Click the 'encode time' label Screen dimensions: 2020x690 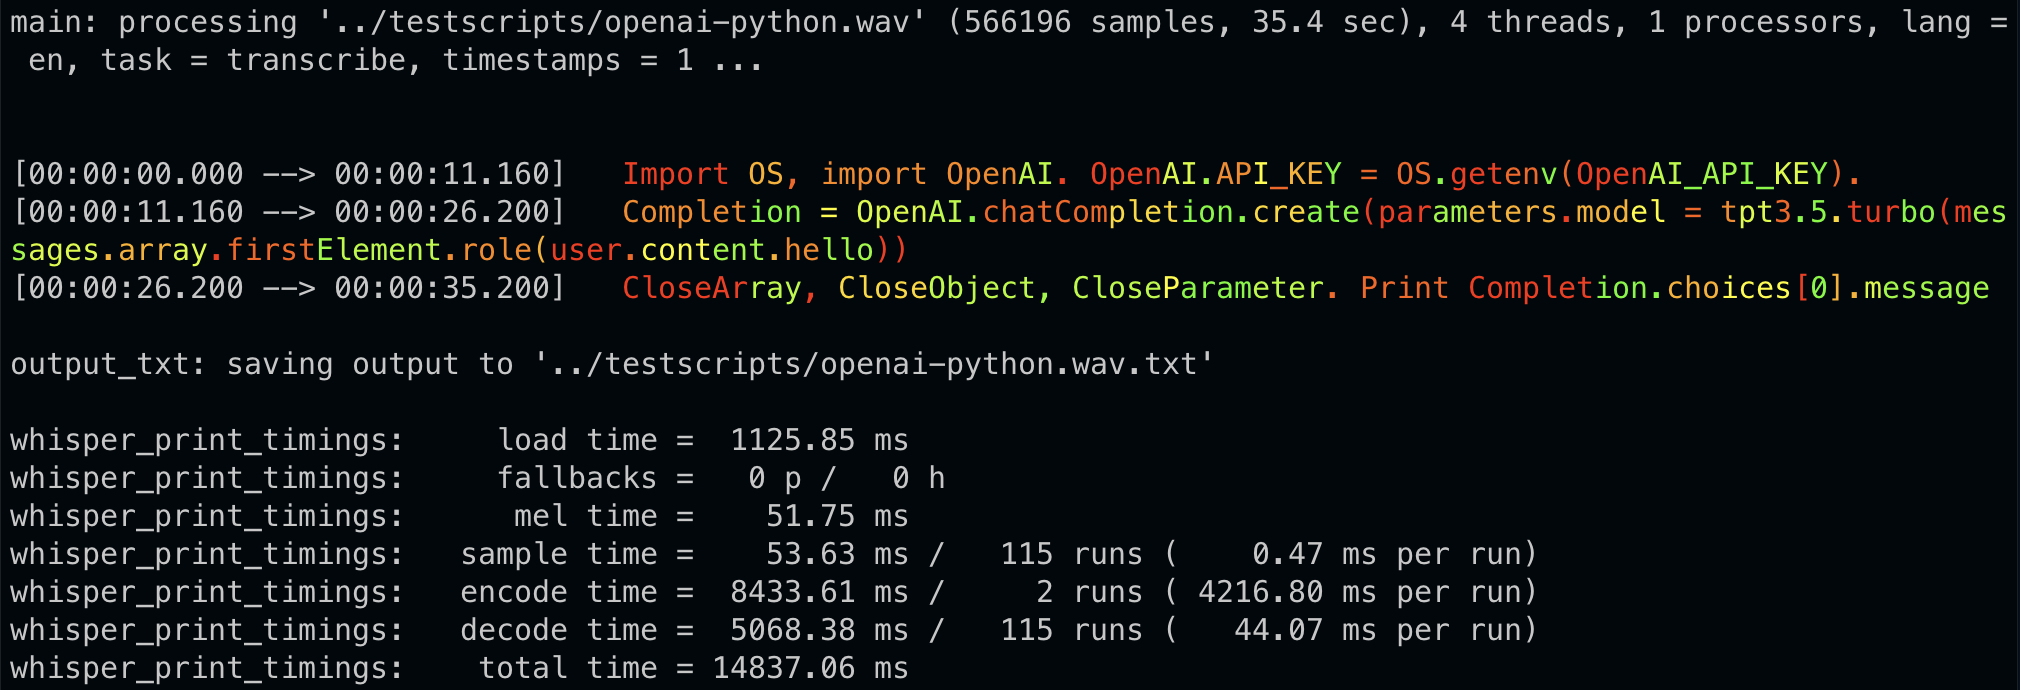point(559,592)
